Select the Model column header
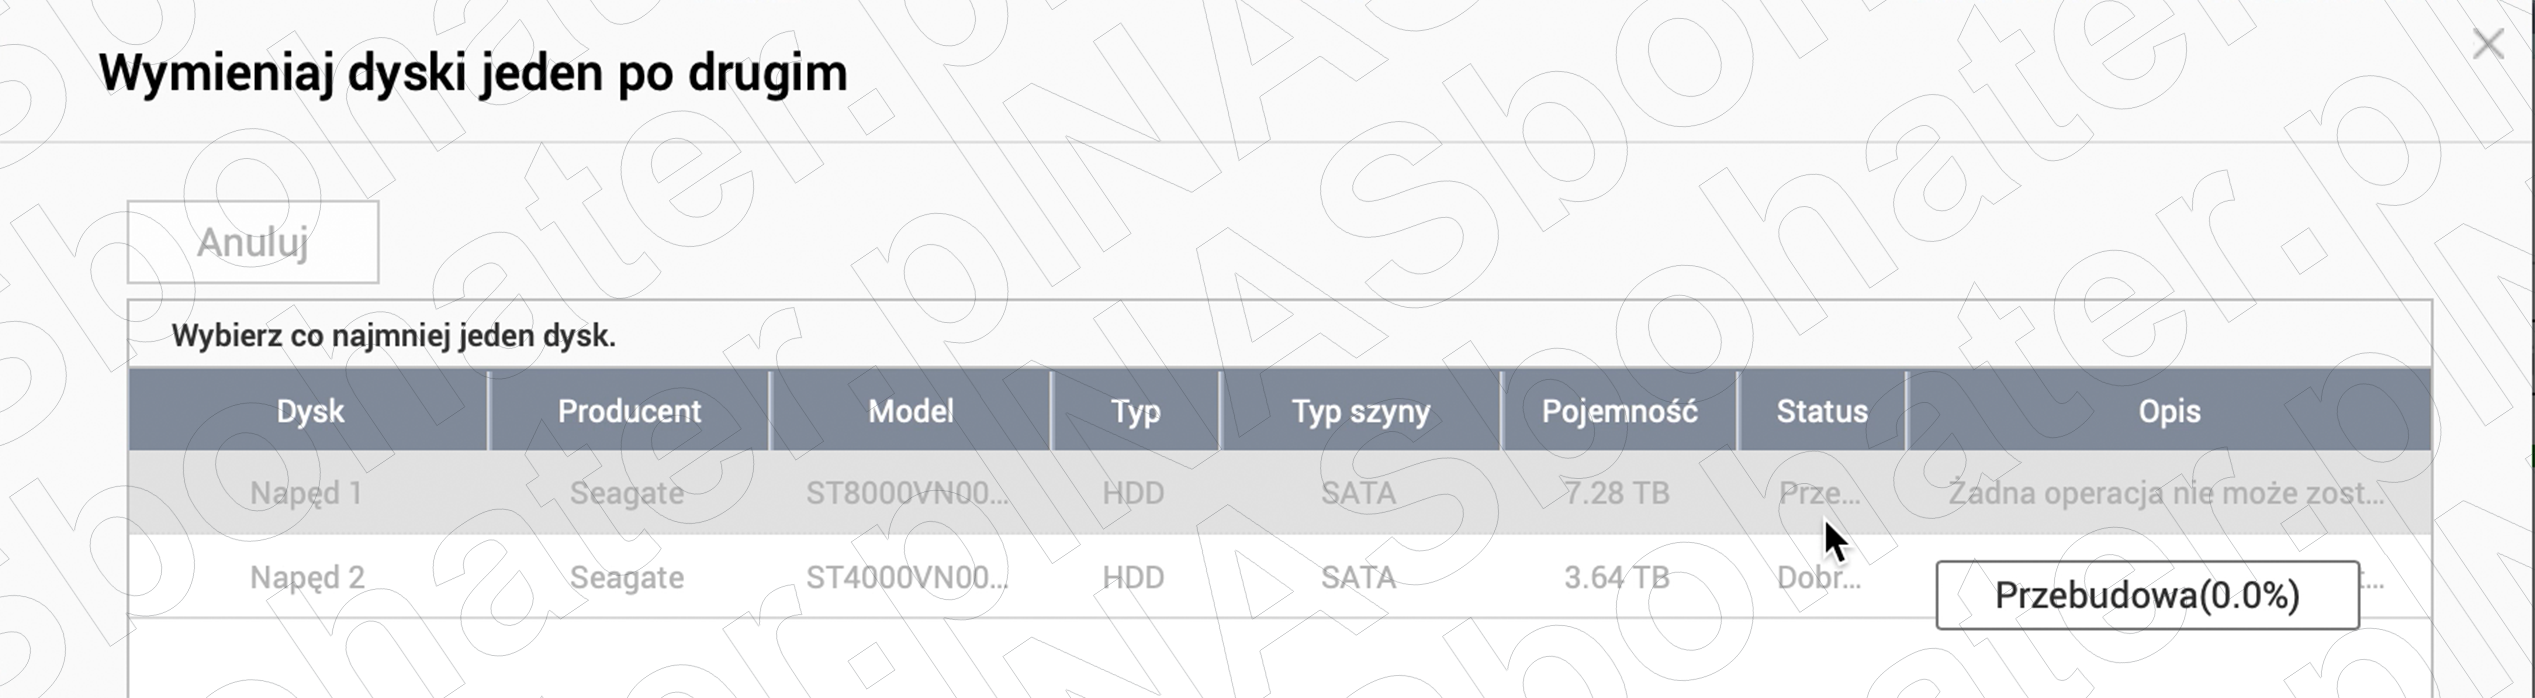 [x=910, y=411]
